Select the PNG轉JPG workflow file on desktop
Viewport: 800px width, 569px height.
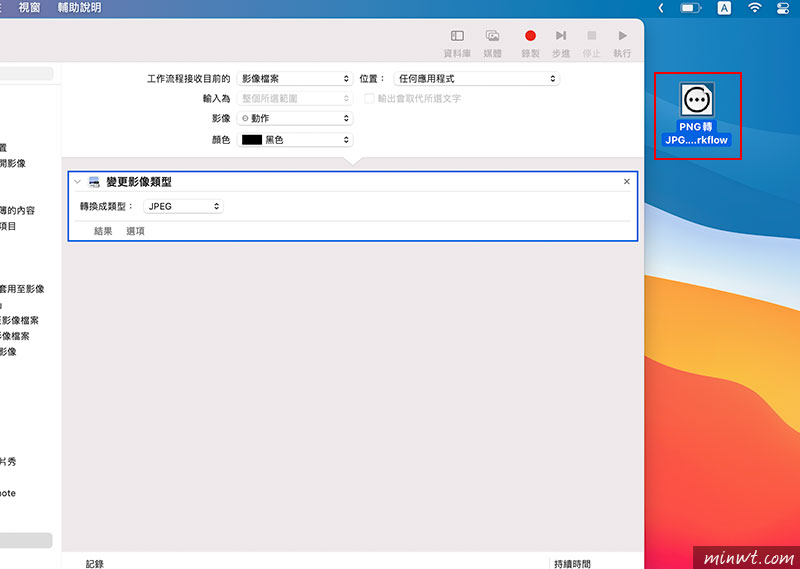(697, 115)
